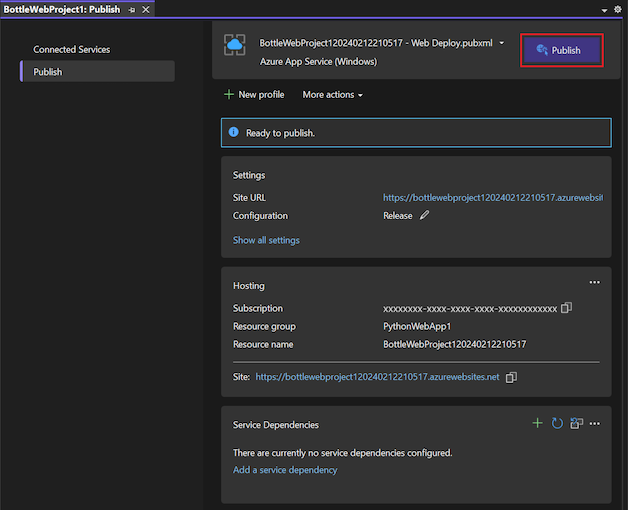Select Connected Services in the sidebar

(x=71, y=49)
